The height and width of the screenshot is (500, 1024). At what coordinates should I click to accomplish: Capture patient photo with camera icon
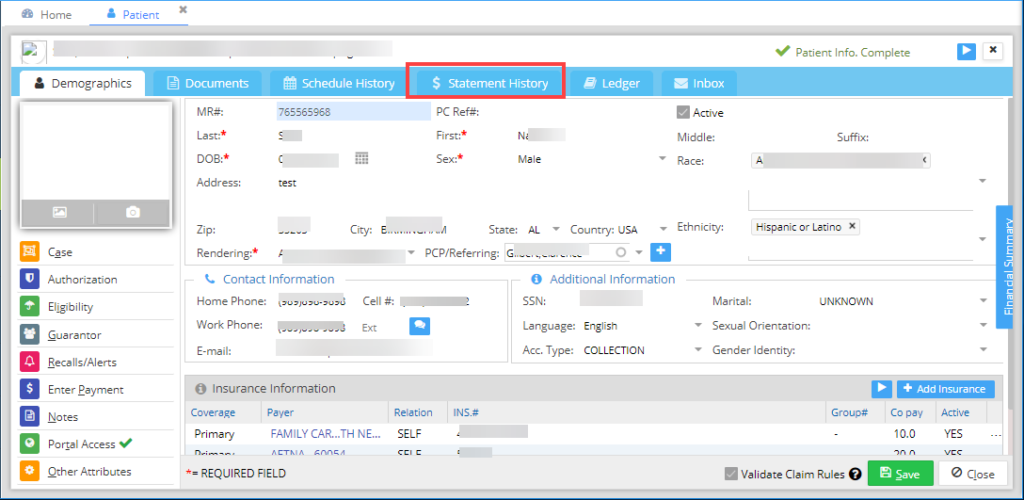click(133, 212)
